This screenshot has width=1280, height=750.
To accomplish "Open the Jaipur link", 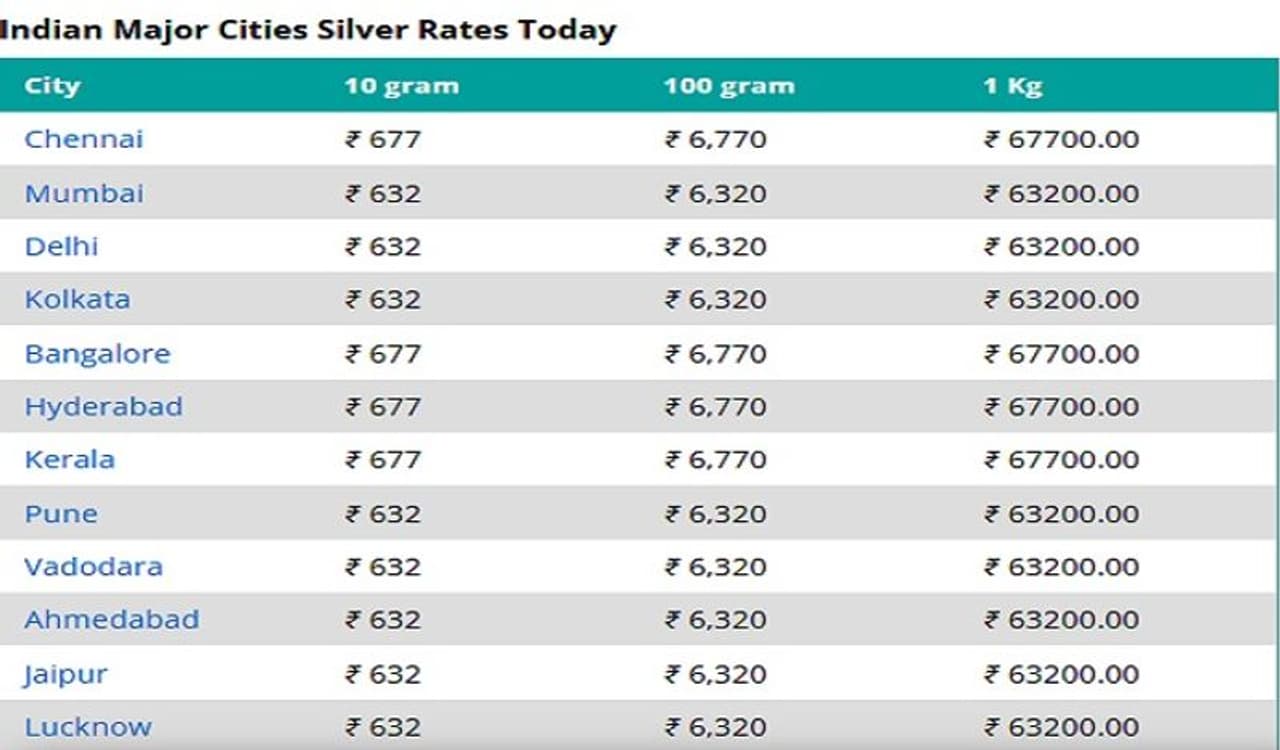I will point(65,675).
